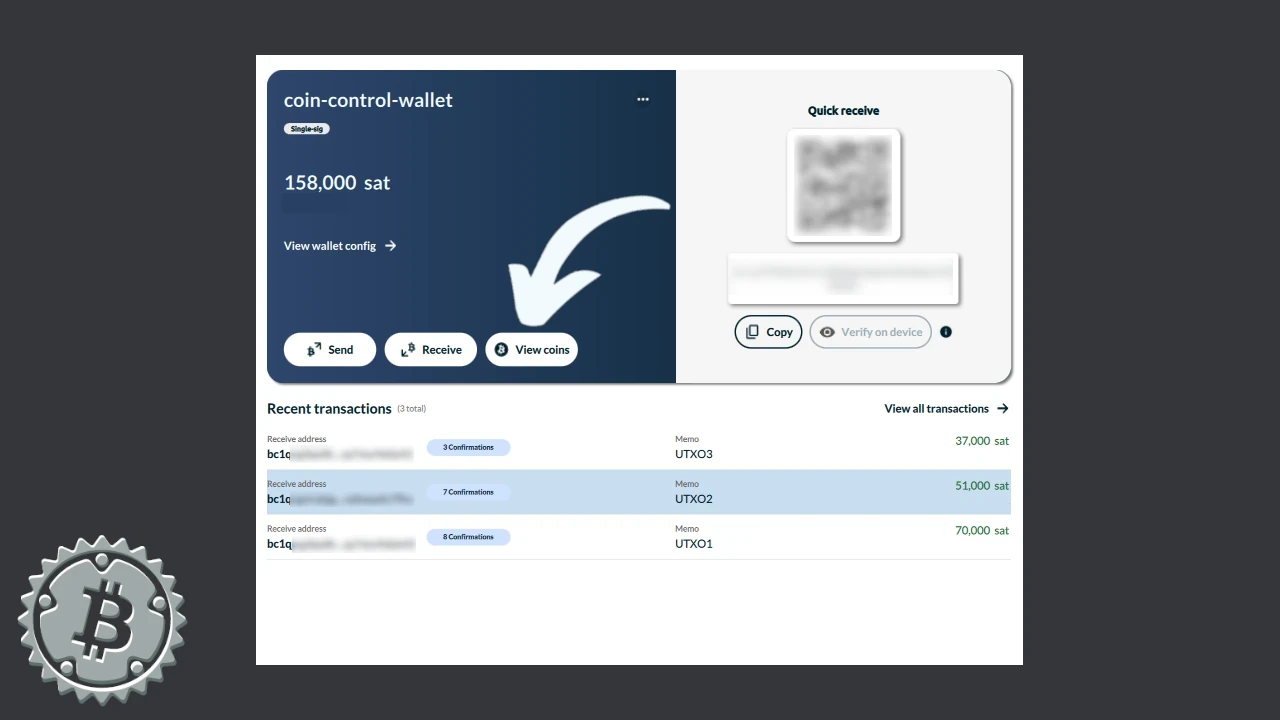Click the blurred receive address box
The image size is (1280, 720).
(x=843, y=278)
